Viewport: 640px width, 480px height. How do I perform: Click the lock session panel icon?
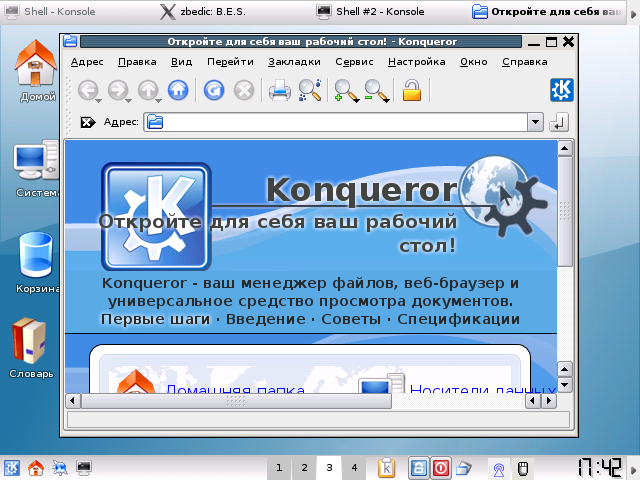click(x=418, y=468)
